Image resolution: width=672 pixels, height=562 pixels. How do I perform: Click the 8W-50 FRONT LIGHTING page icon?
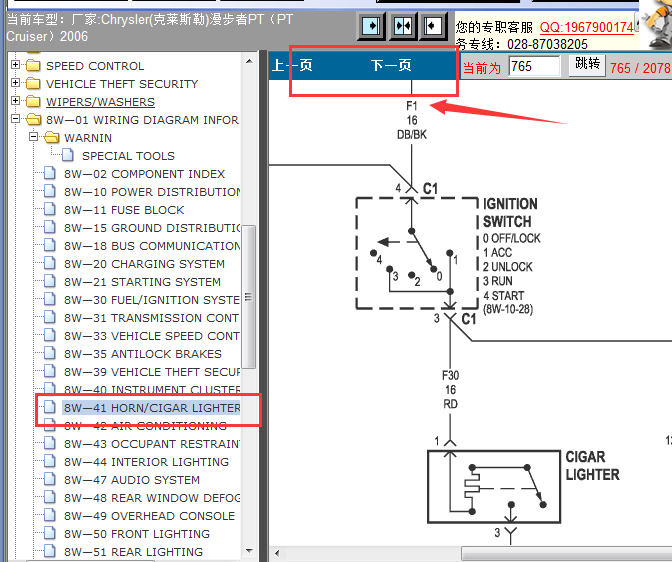(50, 533)
